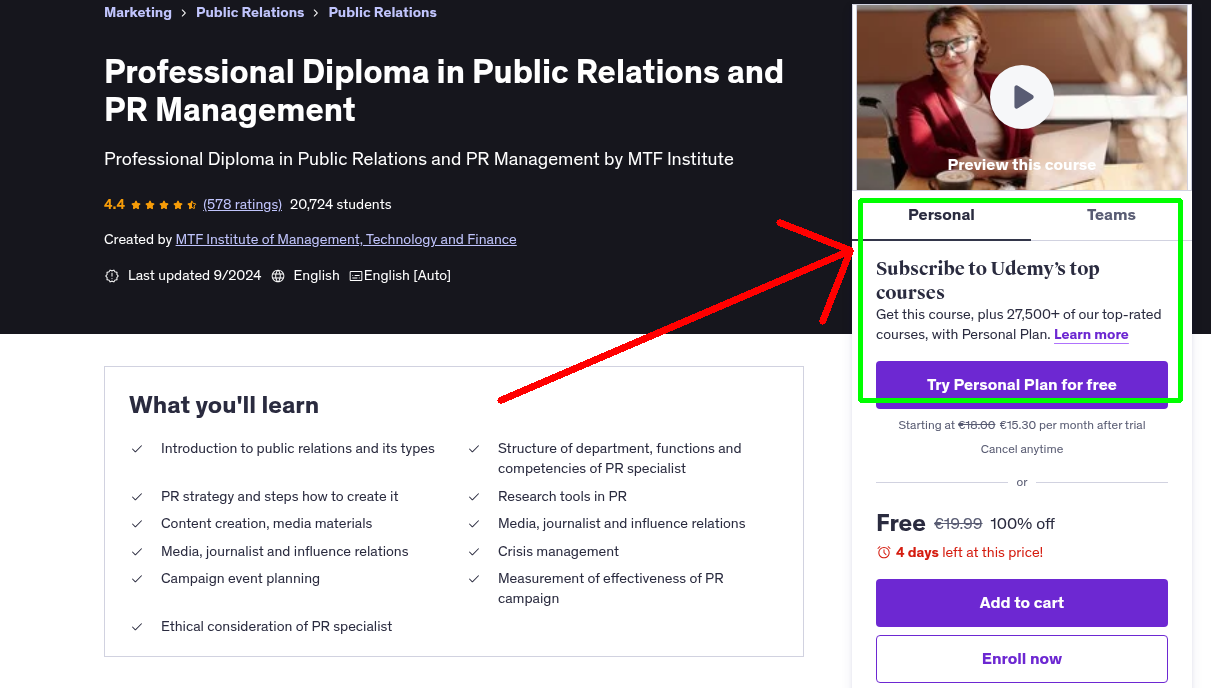Screen dimensions: 1211x688
Task: Click 'PR strategy and steps how to create it'
Action: click(280, 497)
